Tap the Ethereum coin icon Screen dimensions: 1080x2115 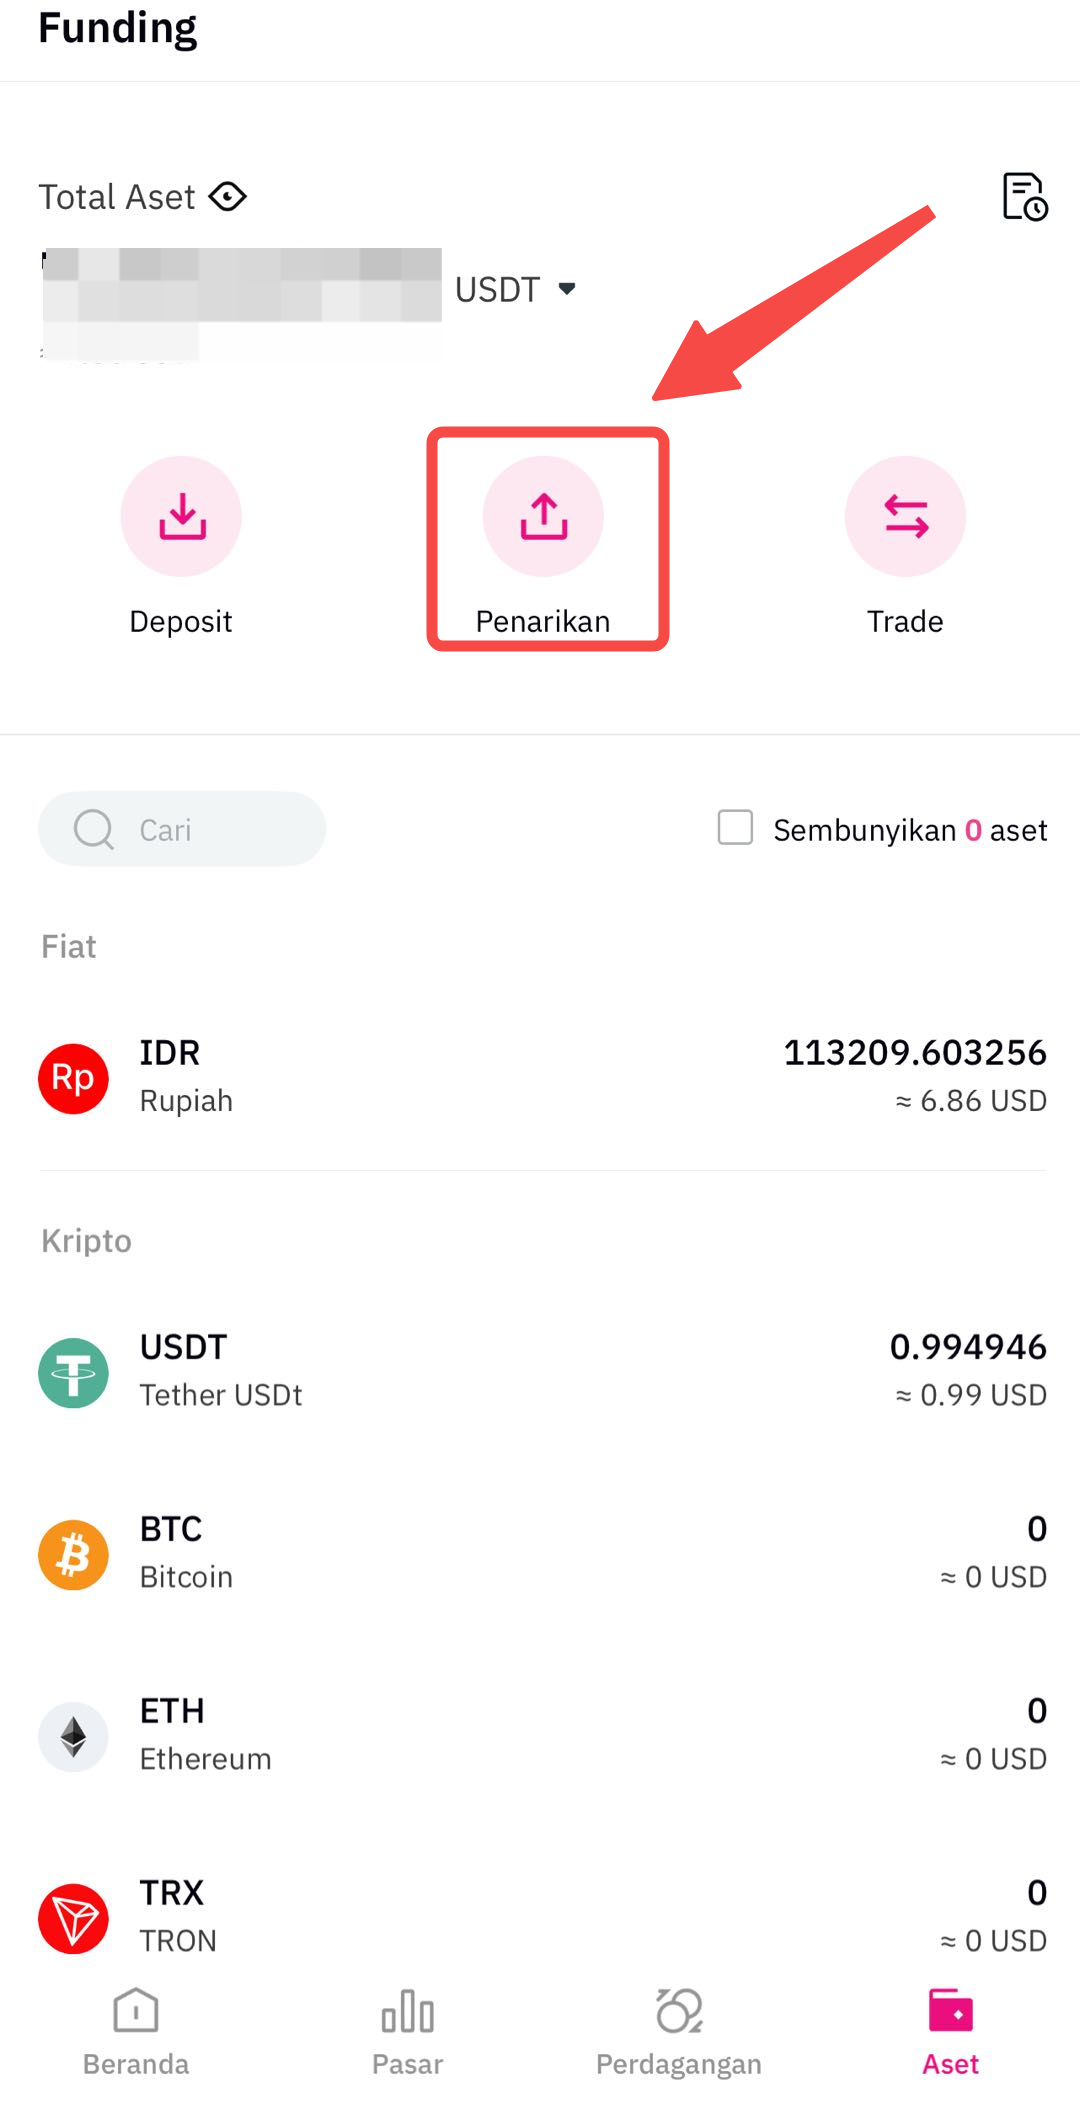[73, 1737]
